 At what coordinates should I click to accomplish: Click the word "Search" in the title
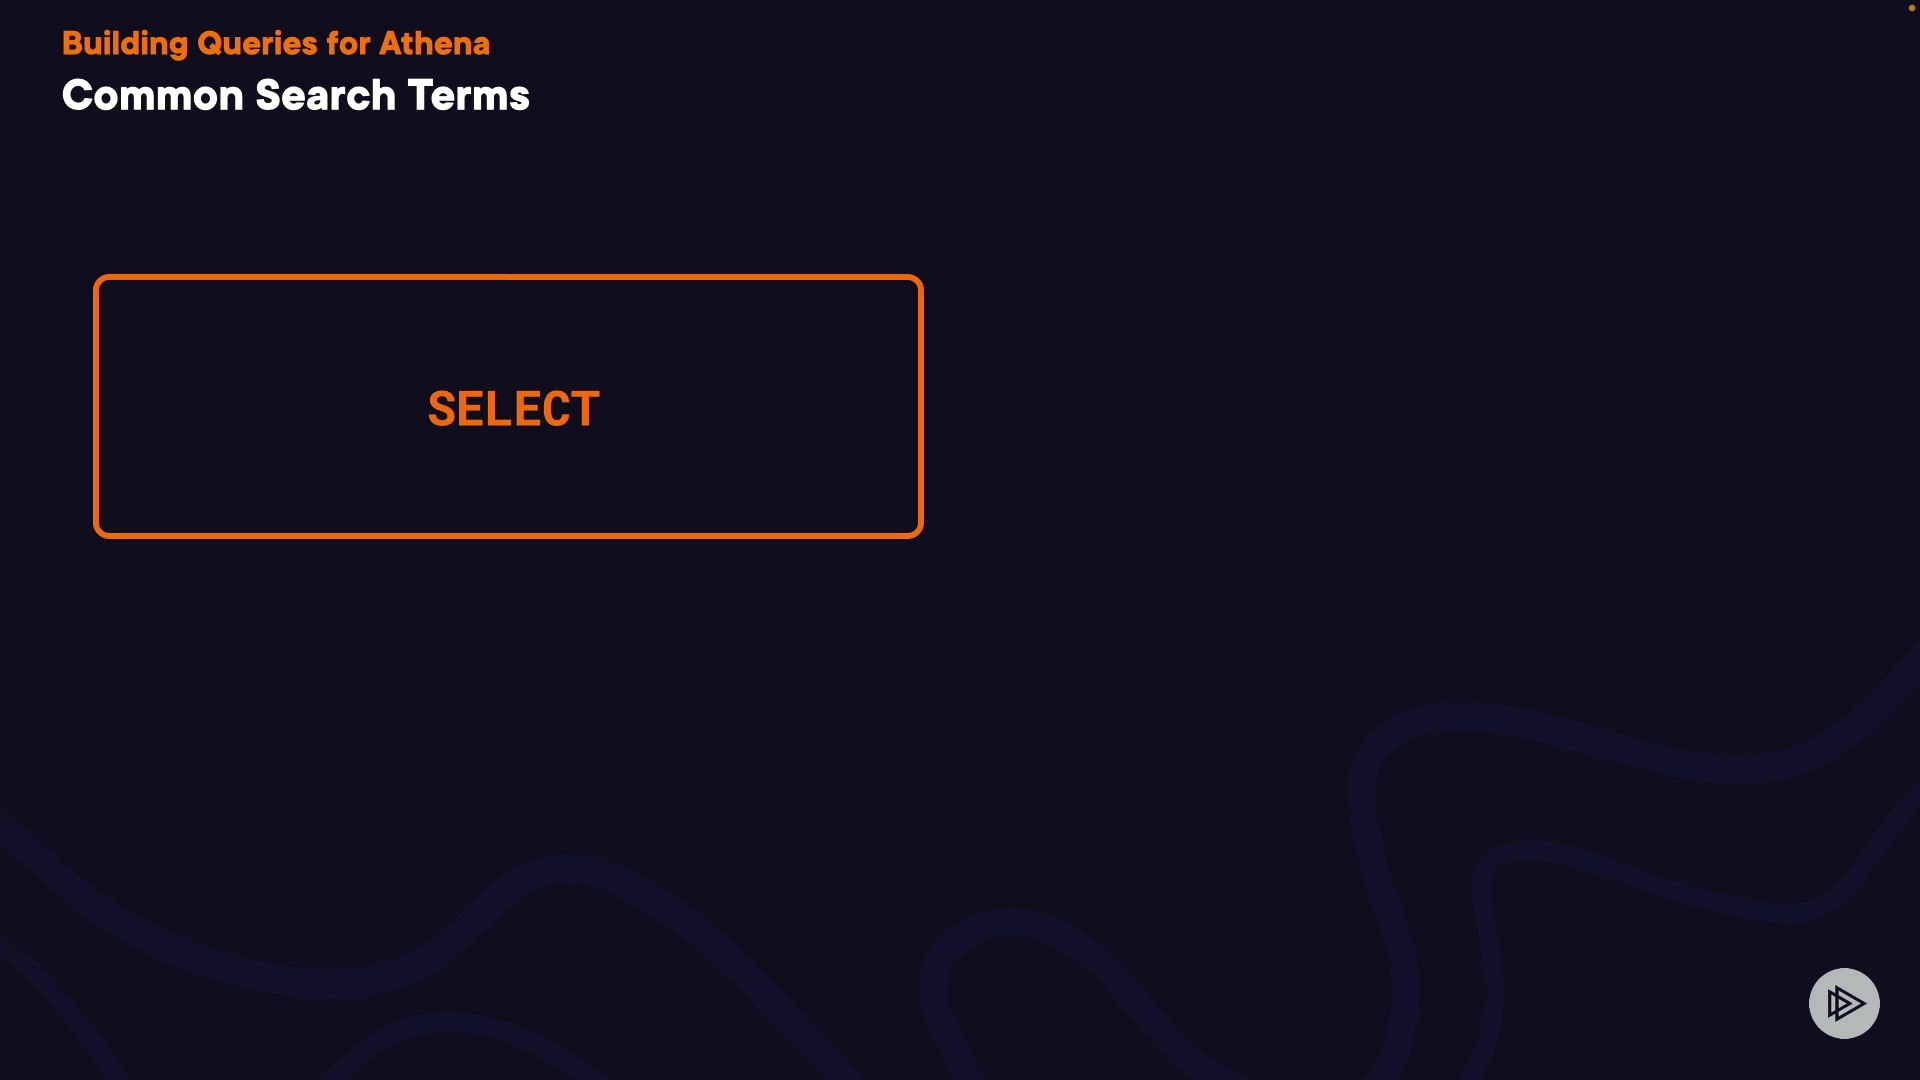[326, 96]
